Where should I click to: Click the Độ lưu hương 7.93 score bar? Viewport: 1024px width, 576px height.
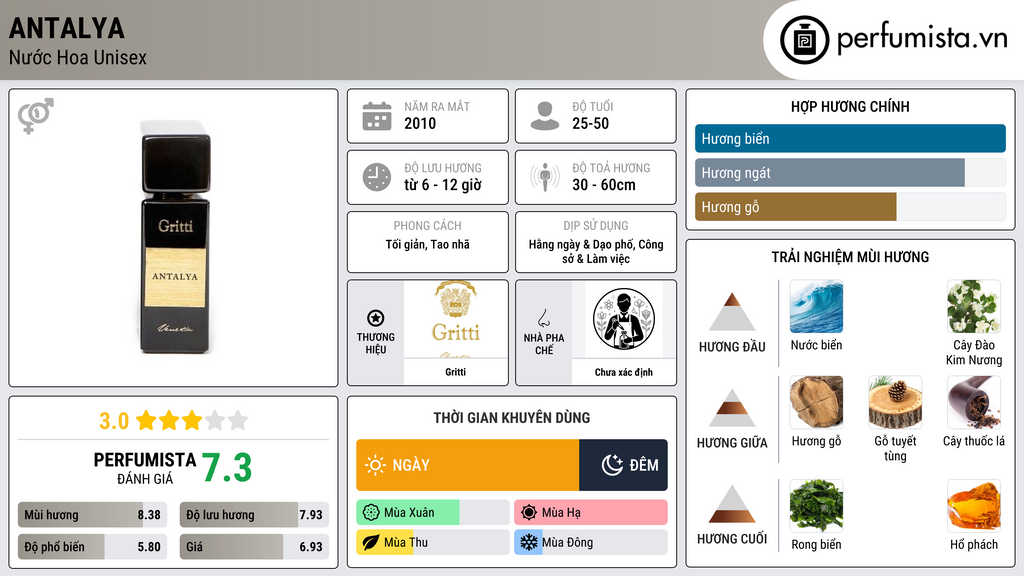254,515
